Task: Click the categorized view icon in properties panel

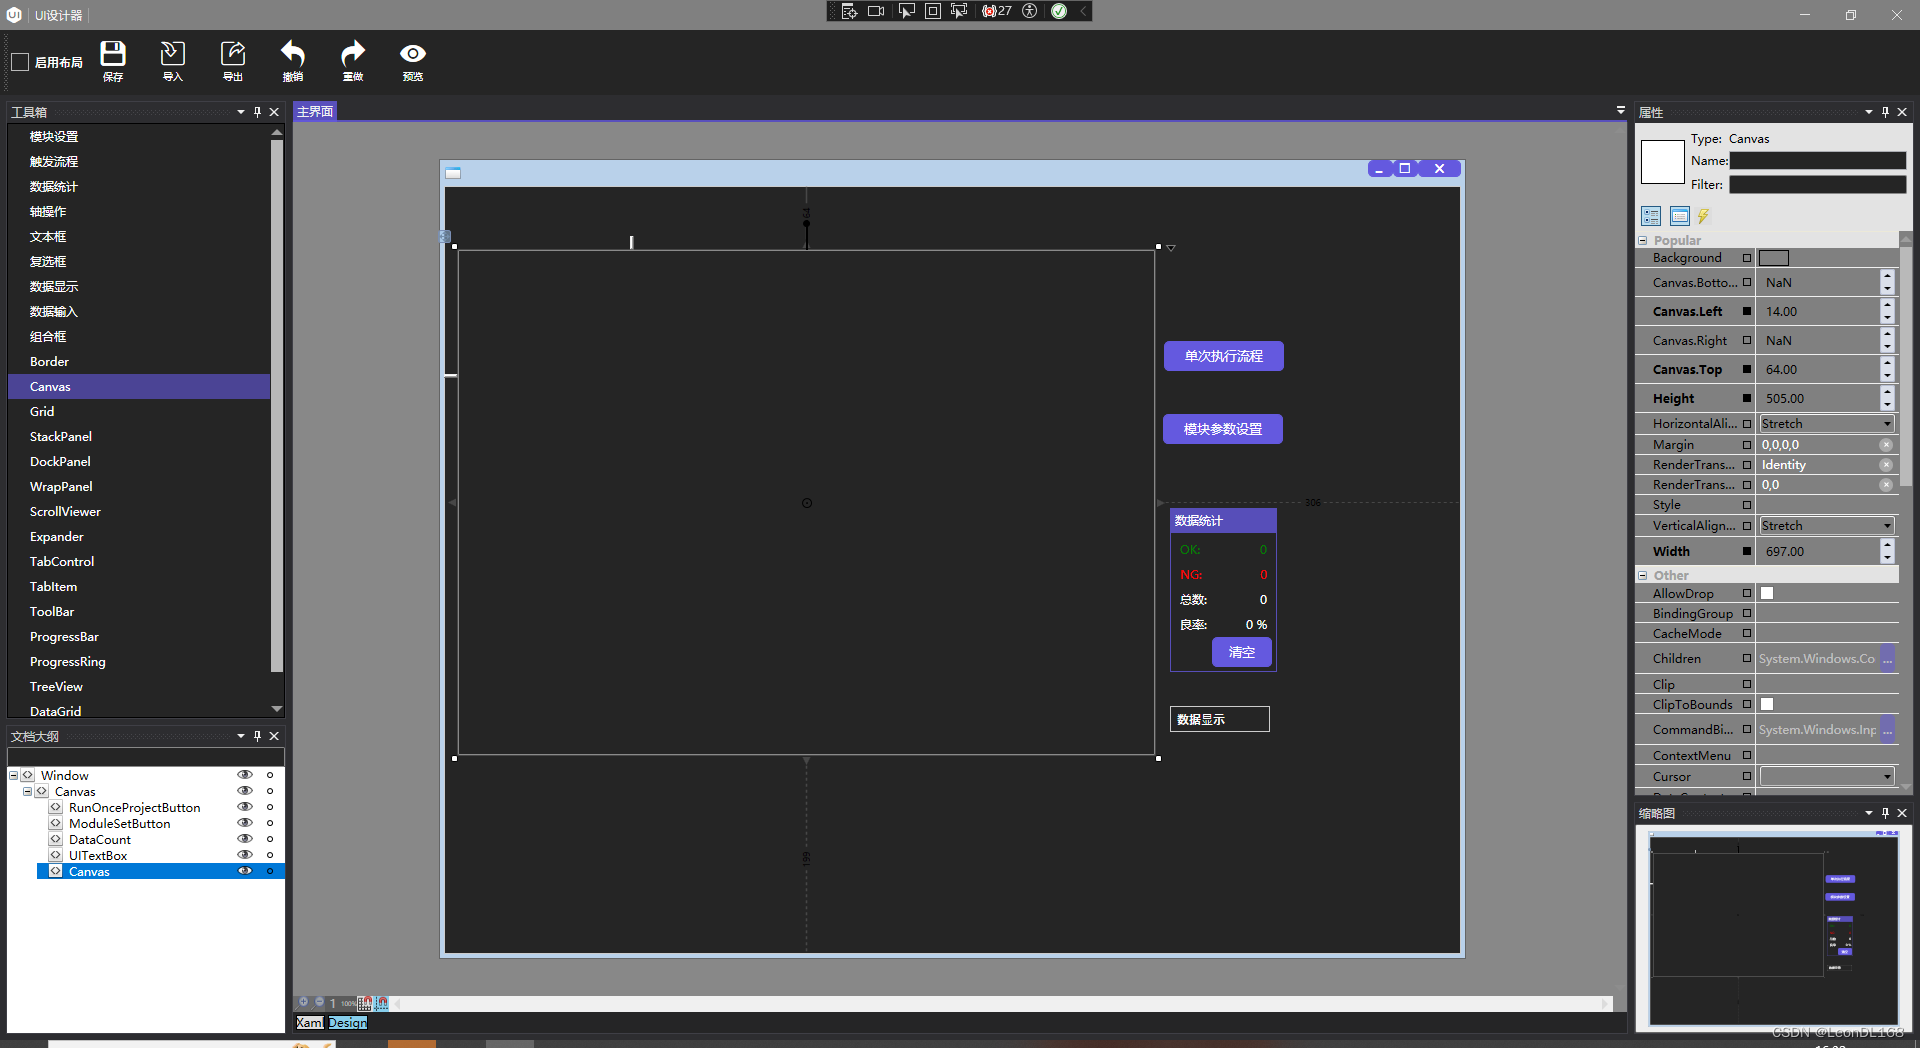Action: [x=1650, y=216]
